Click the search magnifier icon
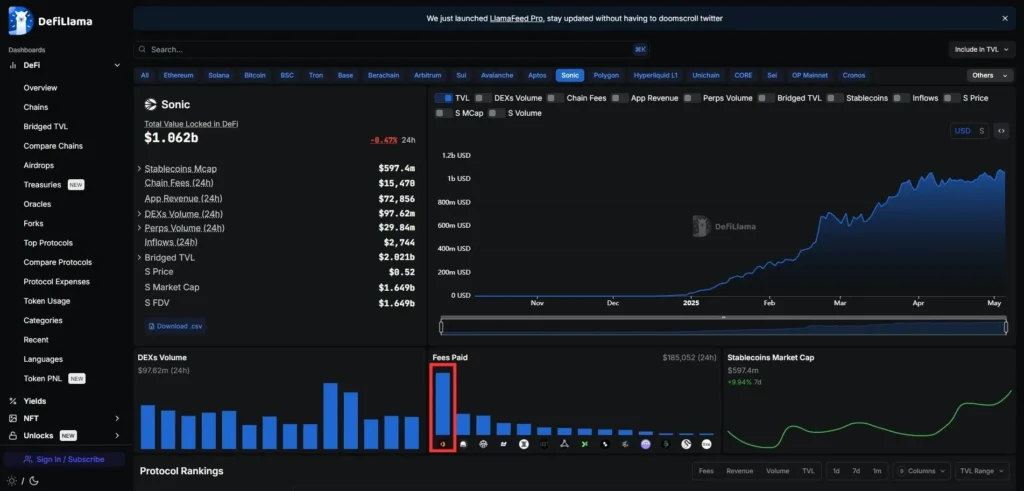The width and height of the screenshot is (1024, 491). click(142, 50)
